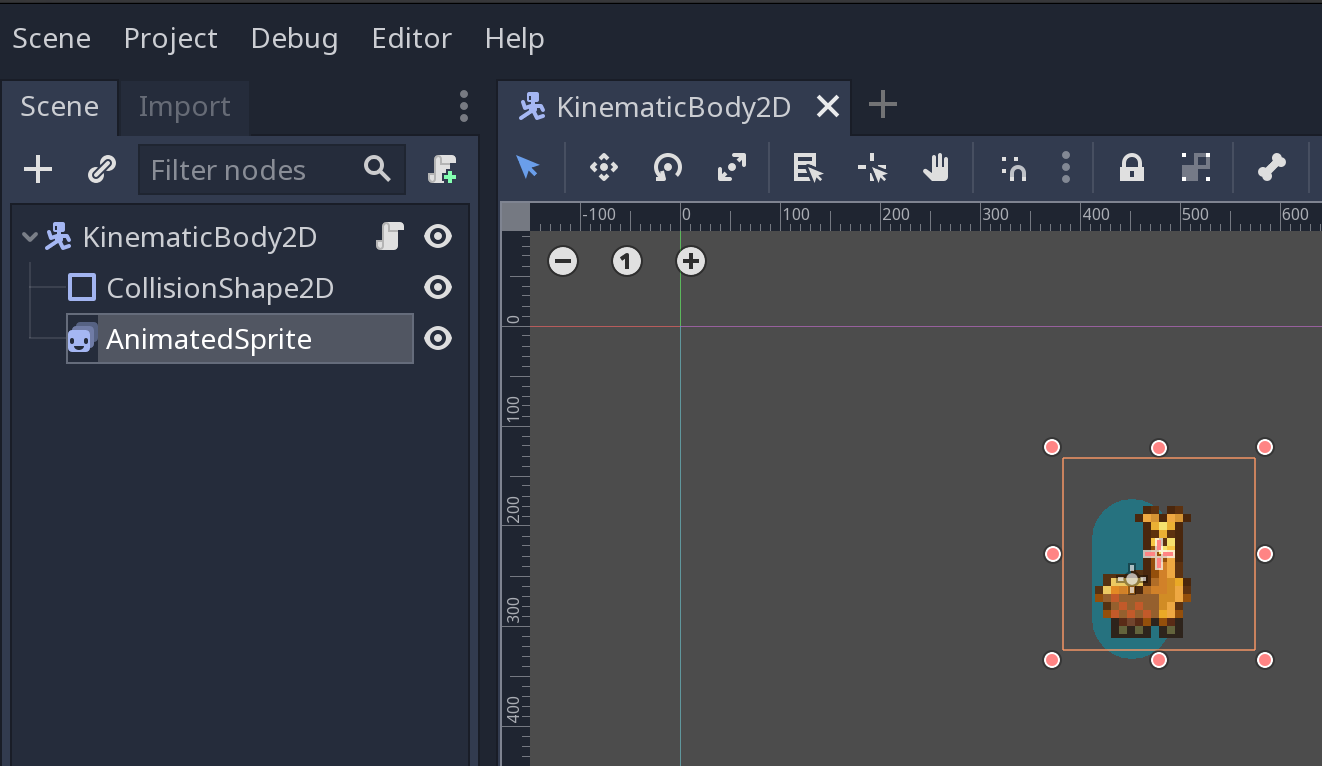Select the Move mode tool
The width and height of the screenshot is (1322, 766).
coord(604,168)
